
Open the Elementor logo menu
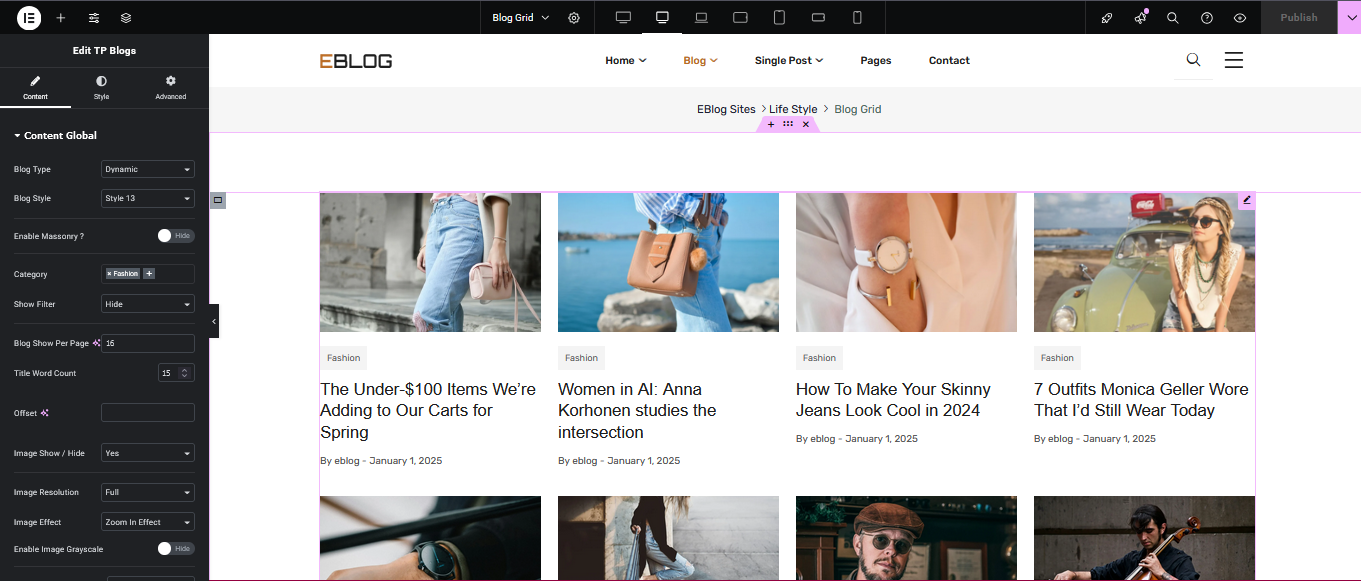click(x=29, y=18)
